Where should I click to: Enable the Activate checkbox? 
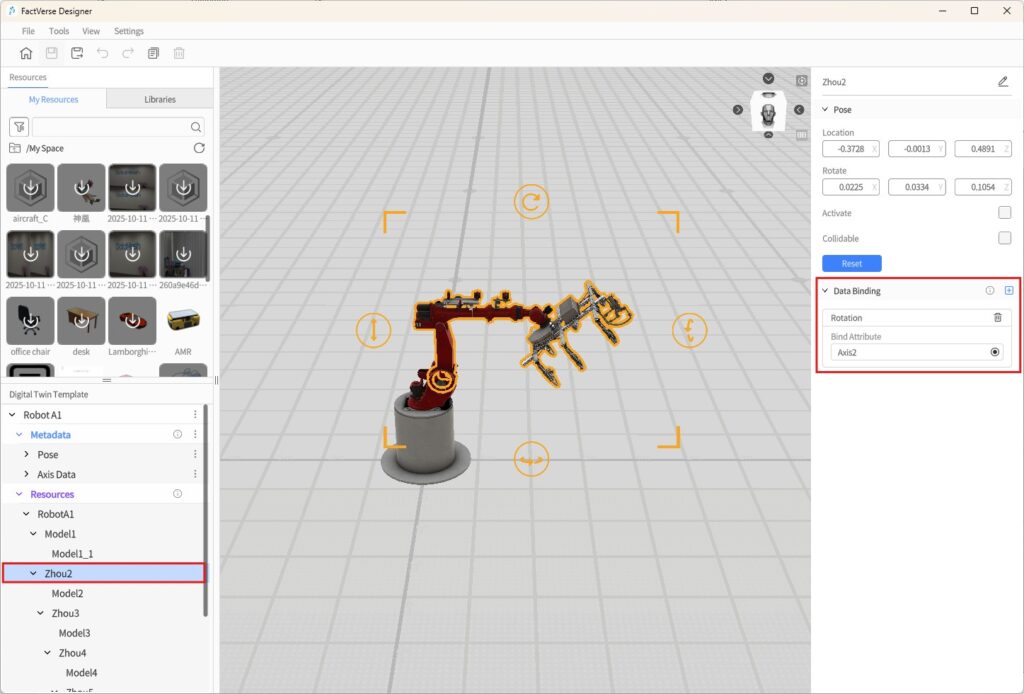1004,213
